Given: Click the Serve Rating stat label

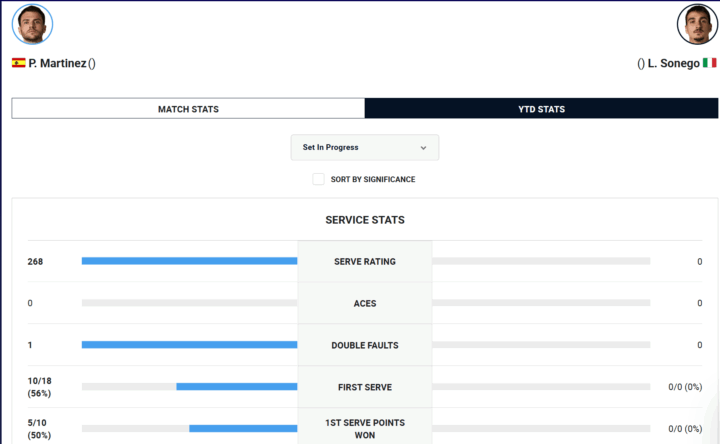Looking at the screenshot, I should coord(364,262).
